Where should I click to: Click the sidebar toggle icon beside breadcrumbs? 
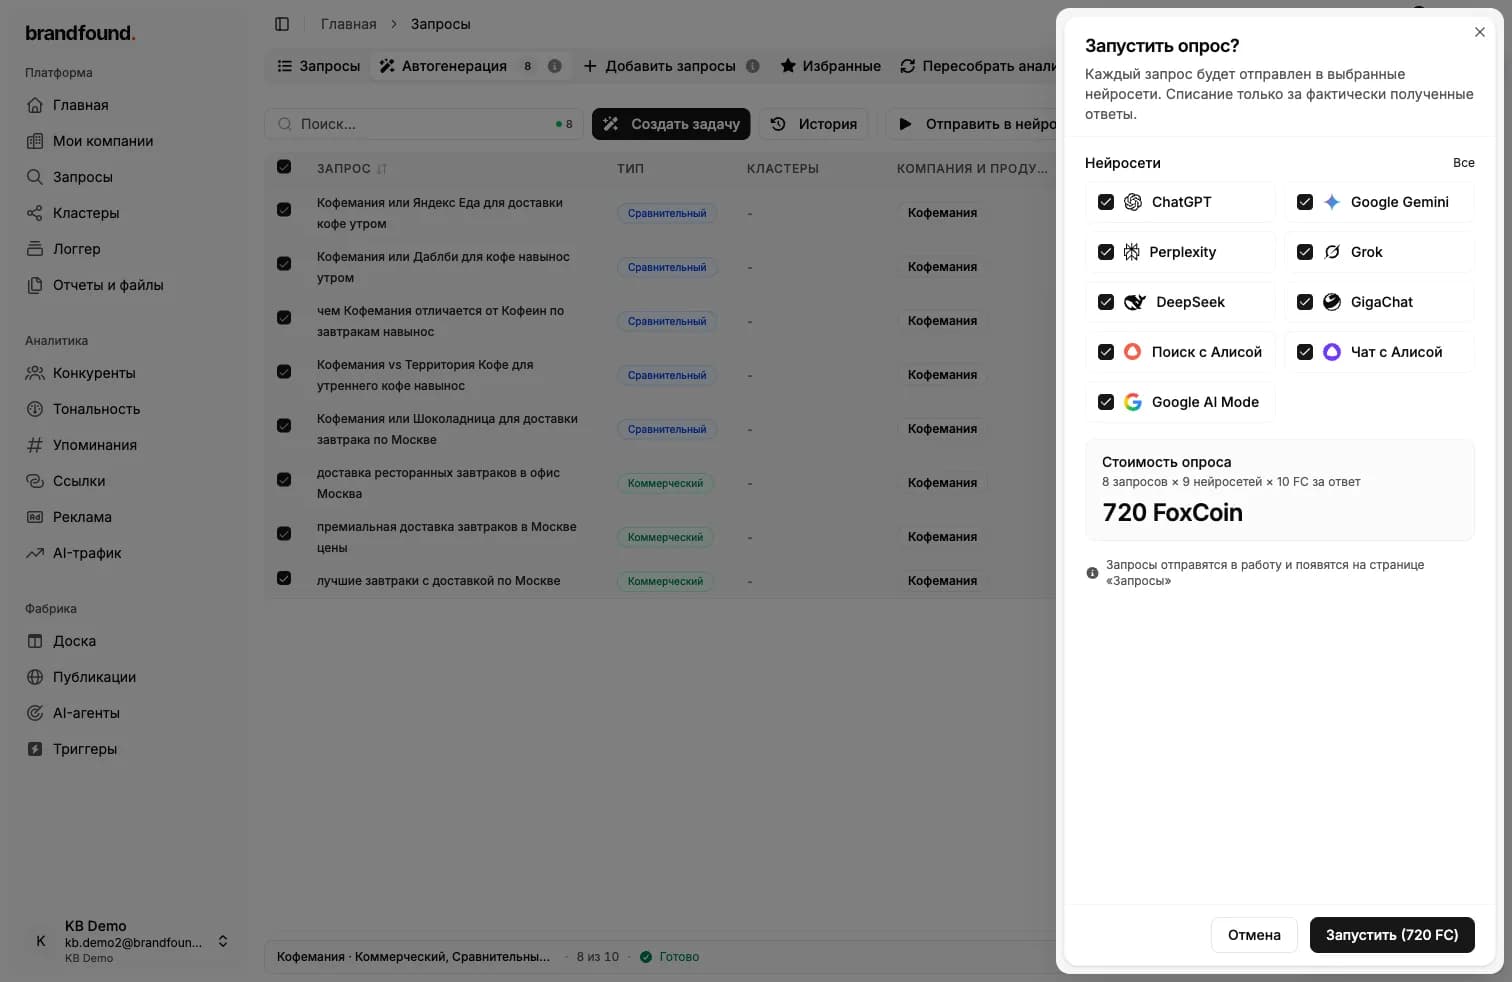[x=282, y=24]
